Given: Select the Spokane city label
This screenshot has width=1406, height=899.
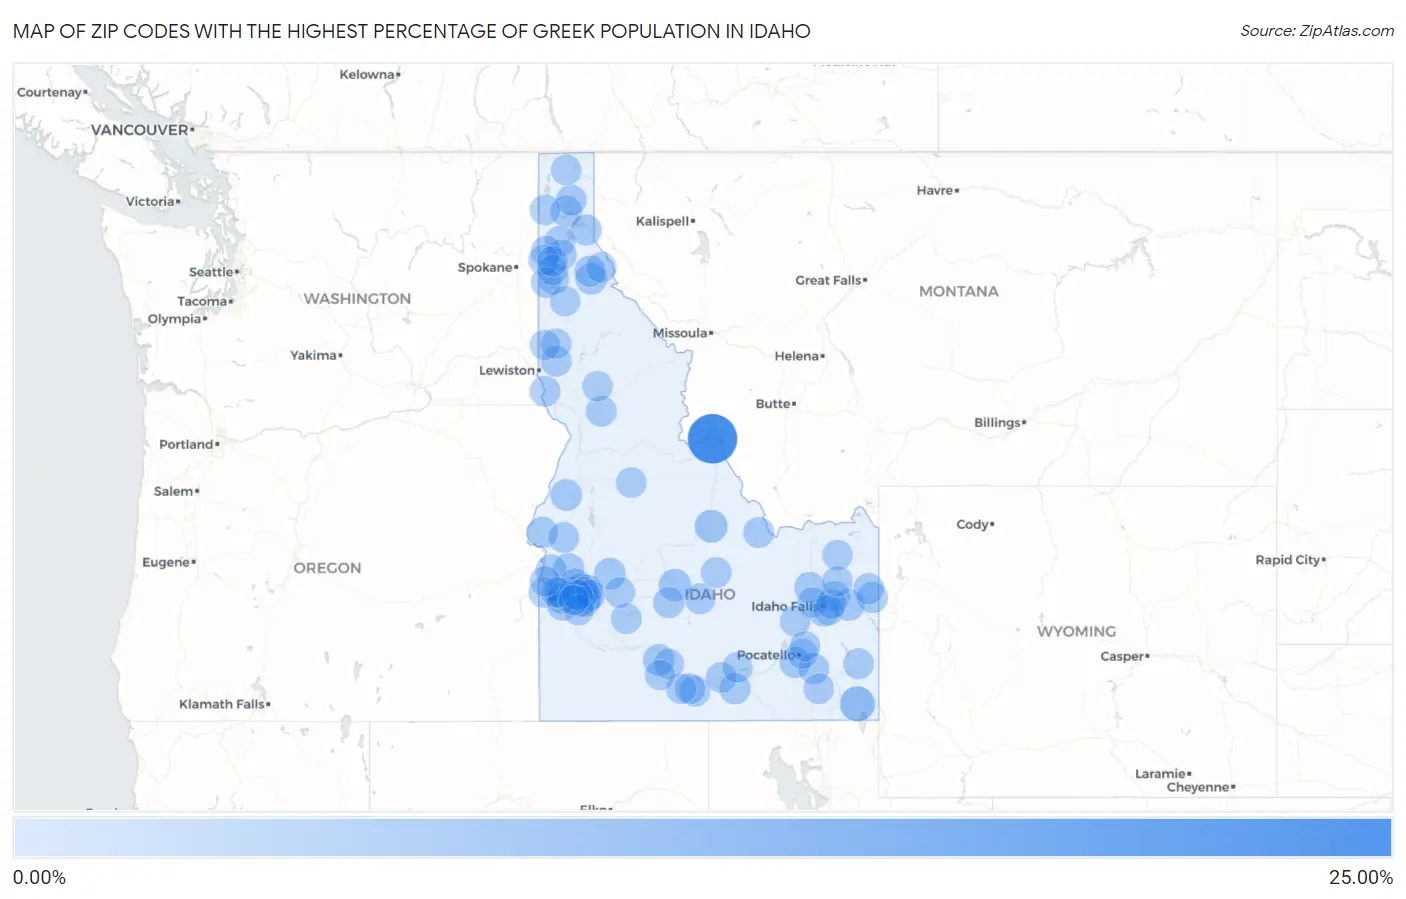Looking at the screenshot, I should click(485, 267).
